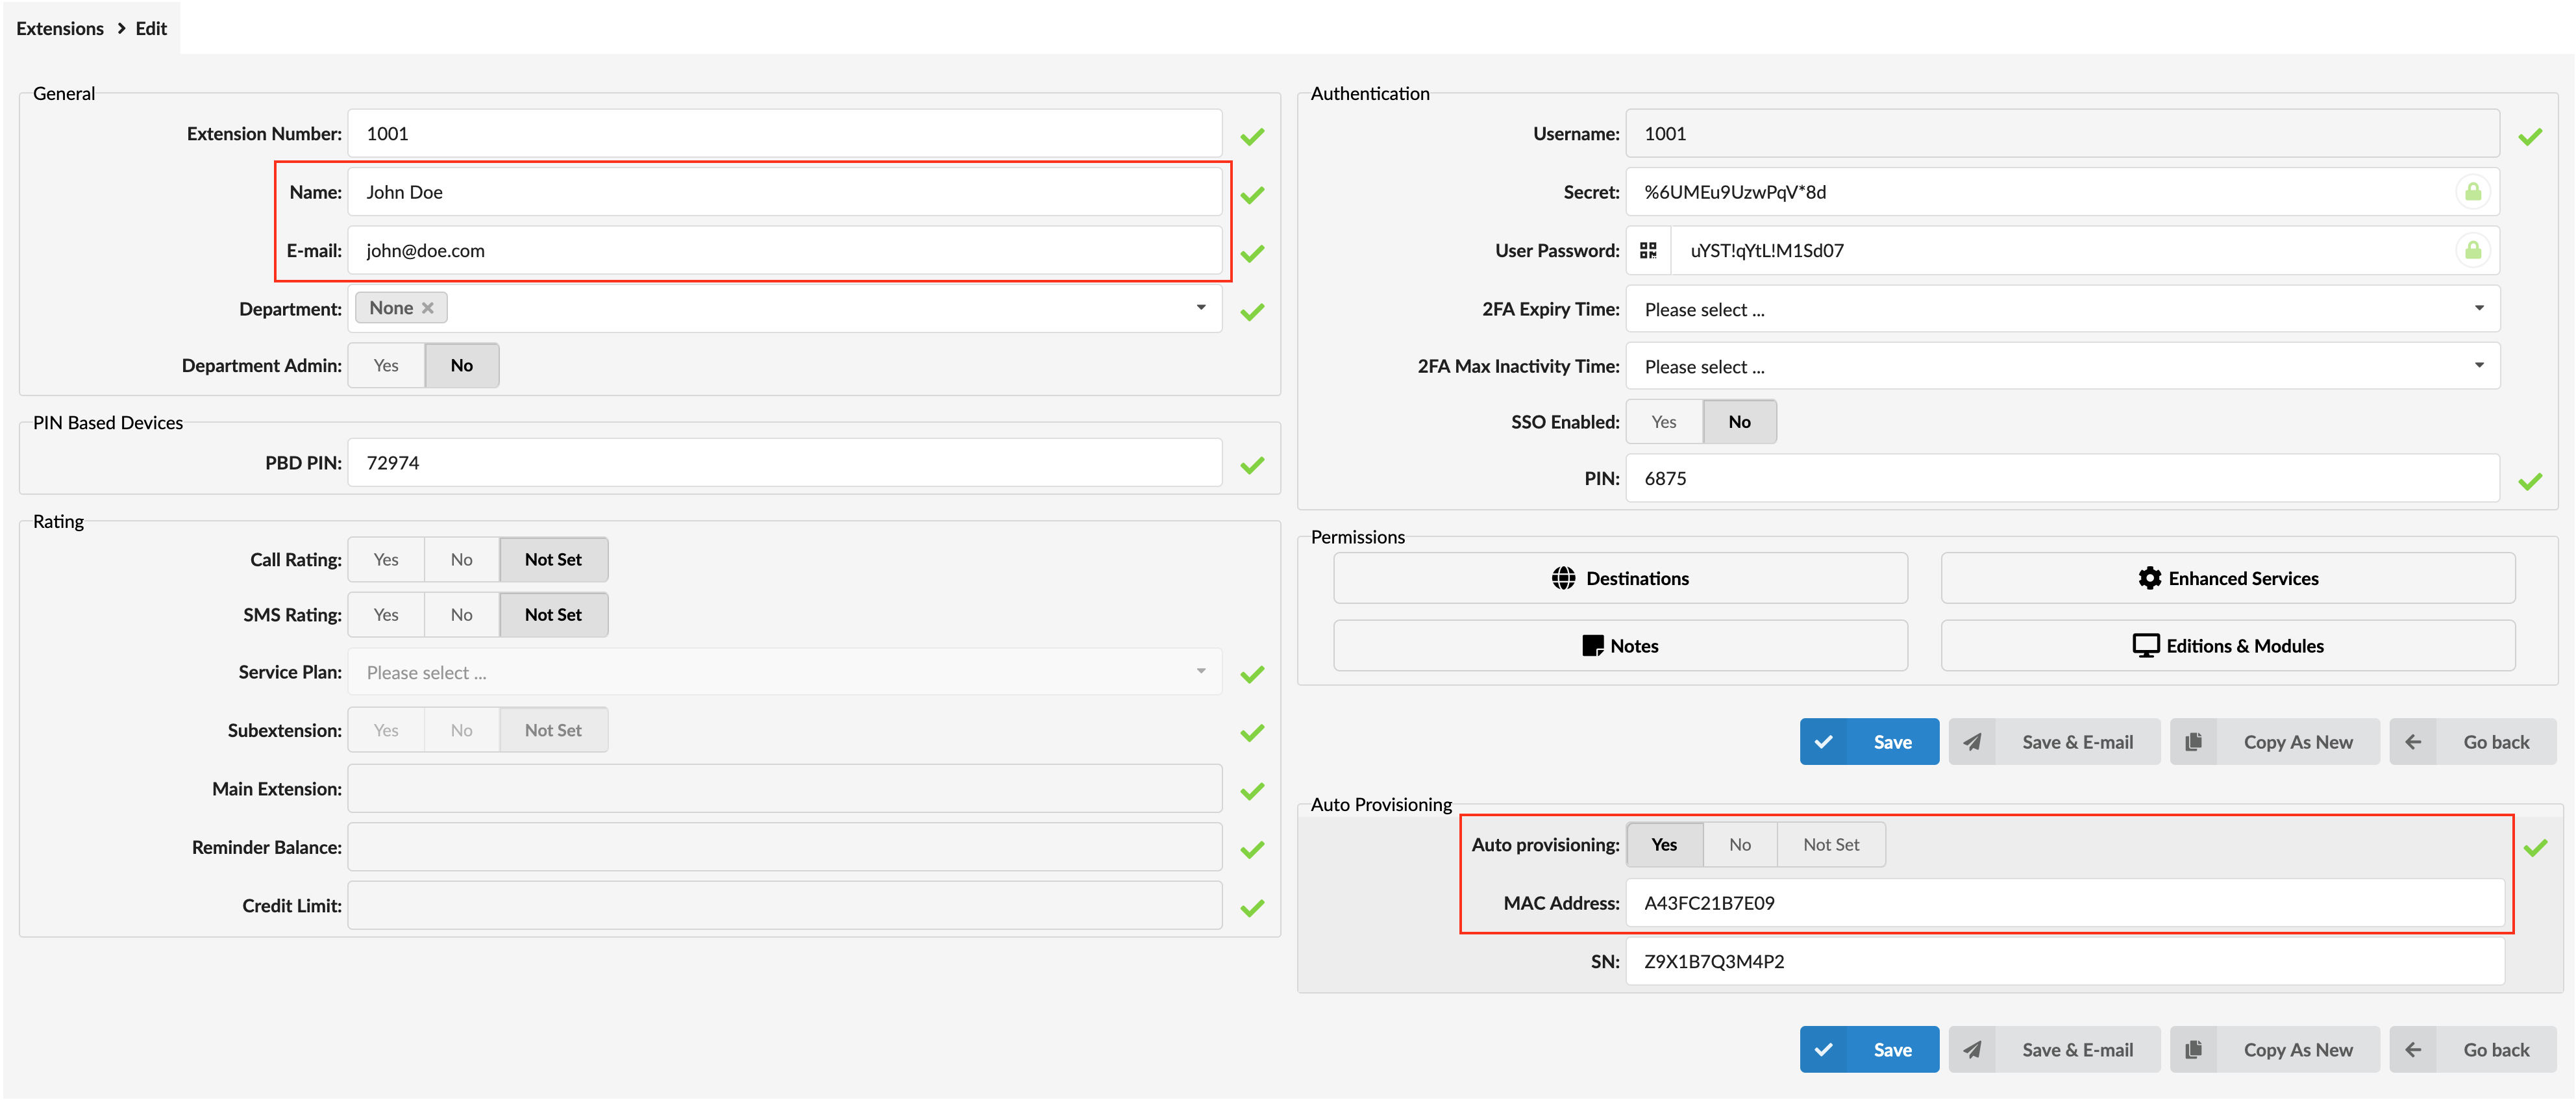Set Call Rating to Yes

pyautogui.click(x=386, y=560)
